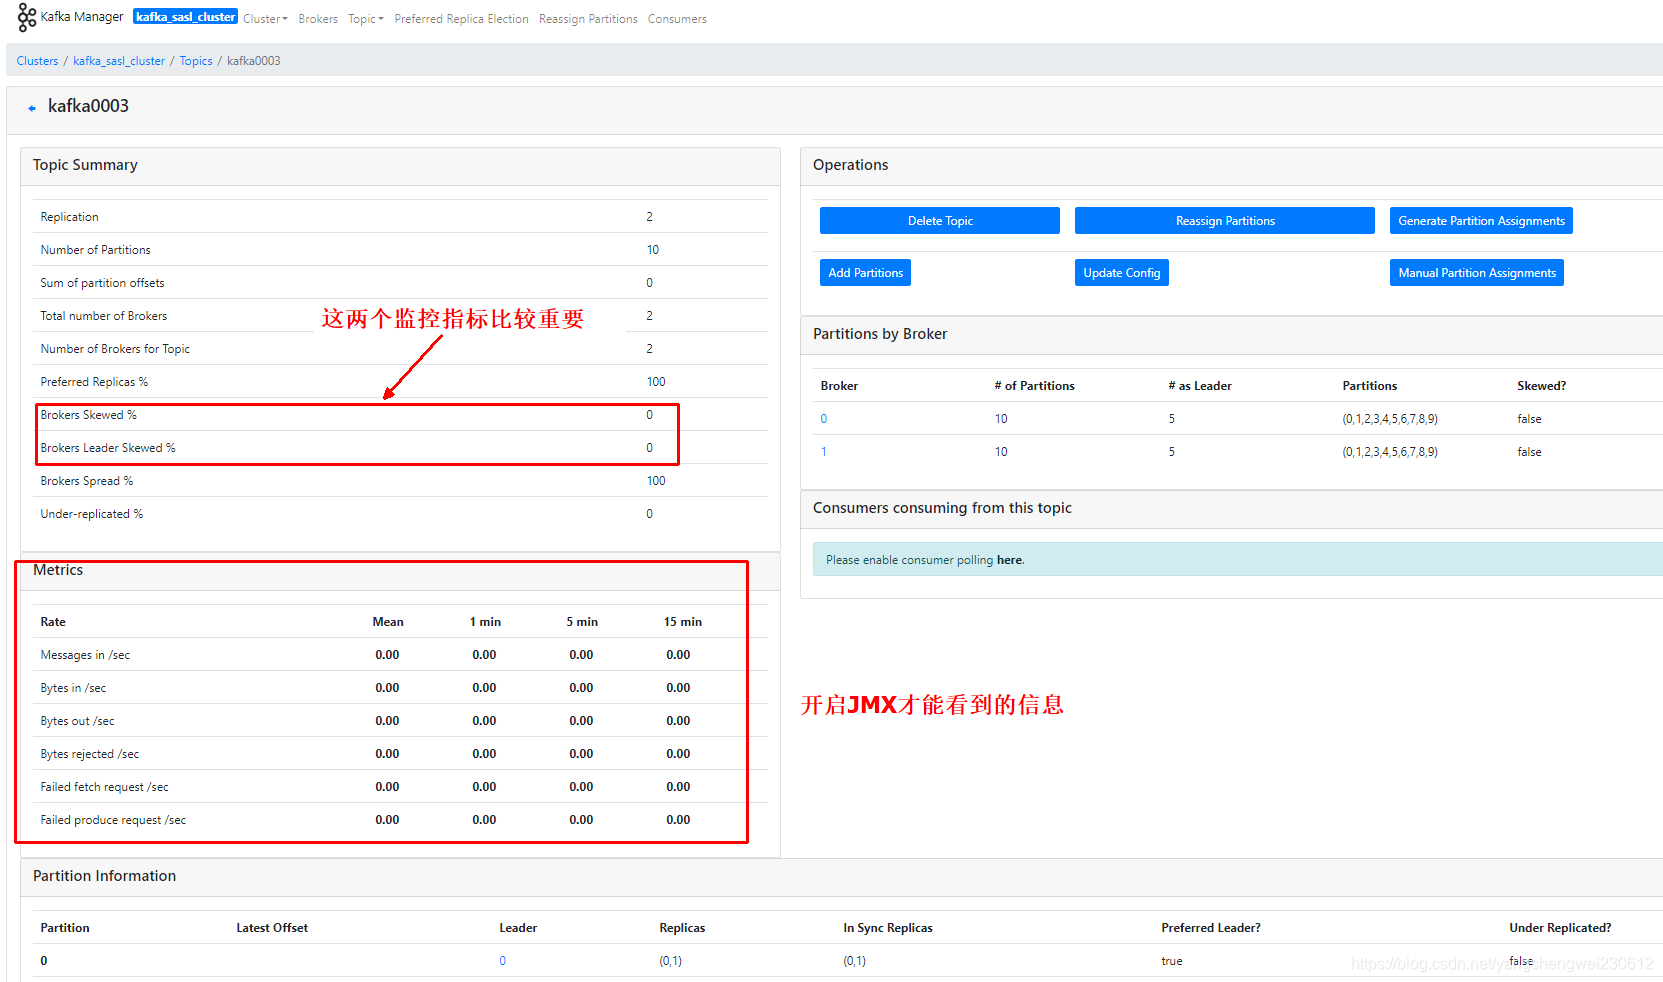This screenshot has height=982, width=1663.
Task: Open the Brokers menu item
Action: click(318, 19)
